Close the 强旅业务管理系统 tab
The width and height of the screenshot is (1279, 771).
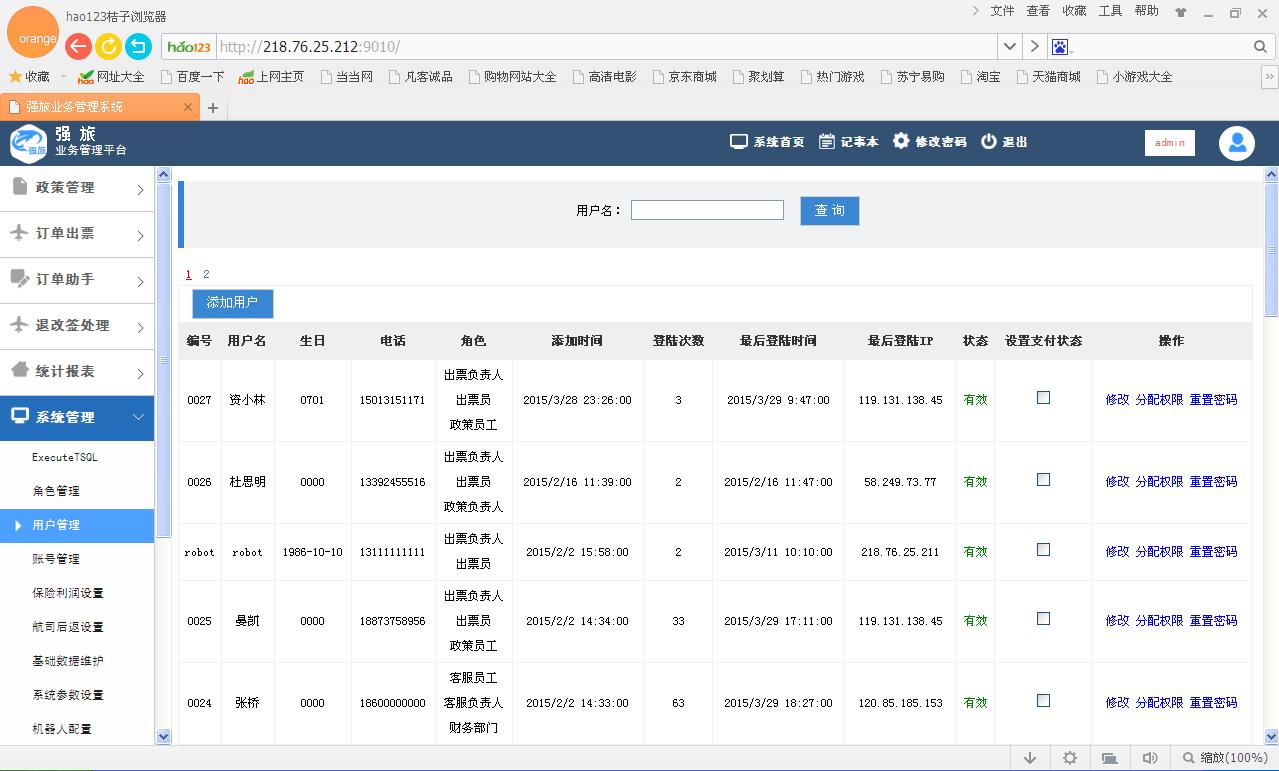(188, 106)
